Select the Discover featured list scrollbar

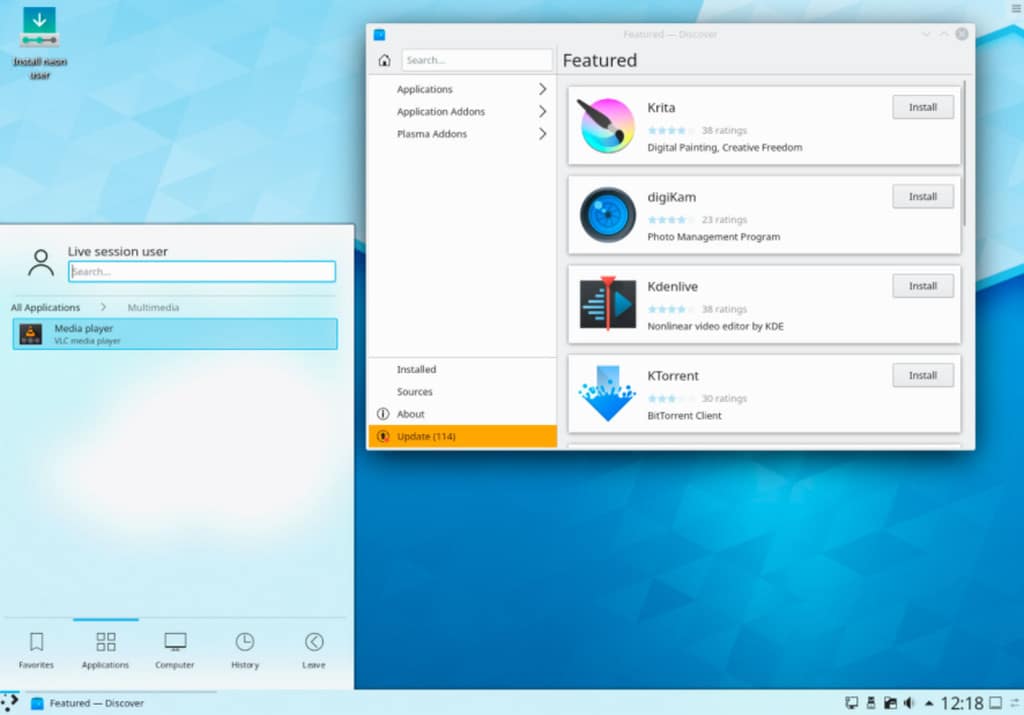click(x=964, y=153)
